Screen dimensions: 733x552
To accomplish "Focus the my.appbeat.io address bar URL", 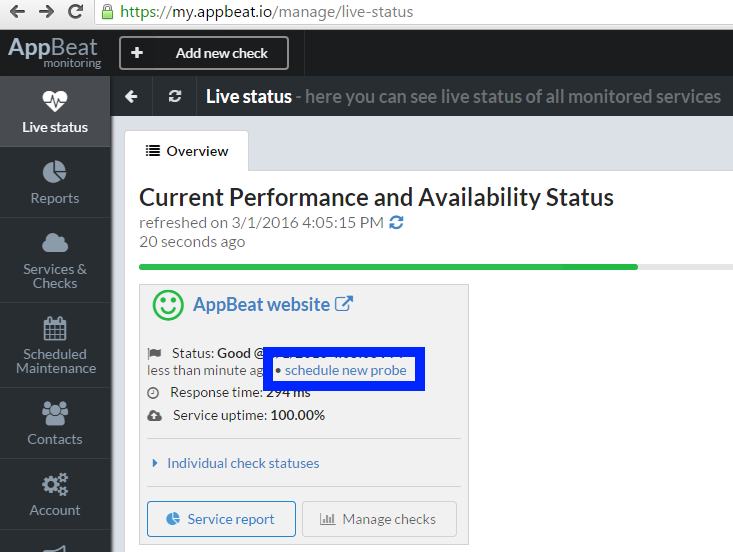I will click(x=266, y=12).
